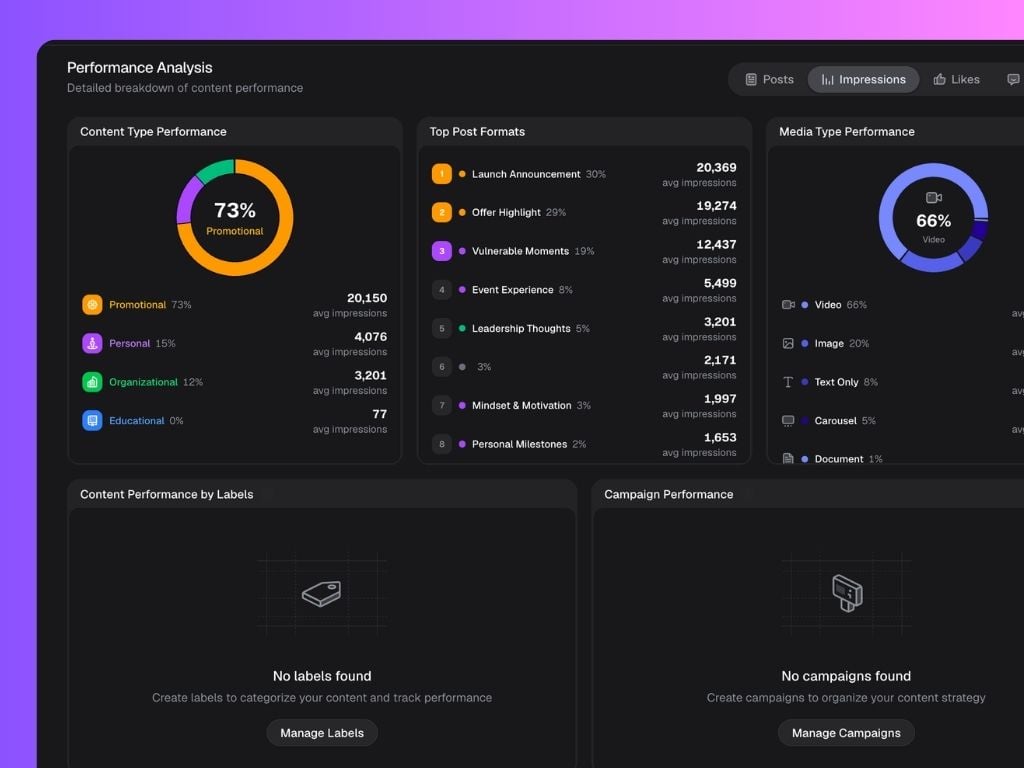Click rank 8 badge for Personal Milestones
1024x768 pixels.
click(441, 444)
